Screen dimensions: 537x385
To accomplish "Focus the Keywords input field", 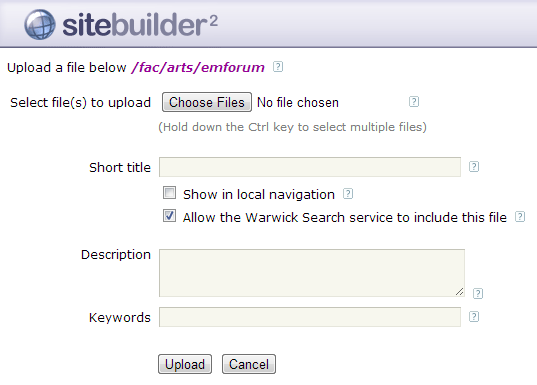I will pos(310,317).
